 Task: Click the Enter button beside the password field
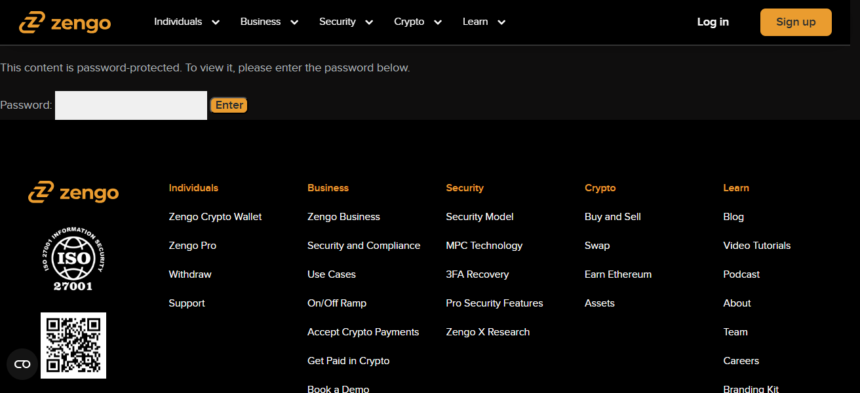point(229,105)
